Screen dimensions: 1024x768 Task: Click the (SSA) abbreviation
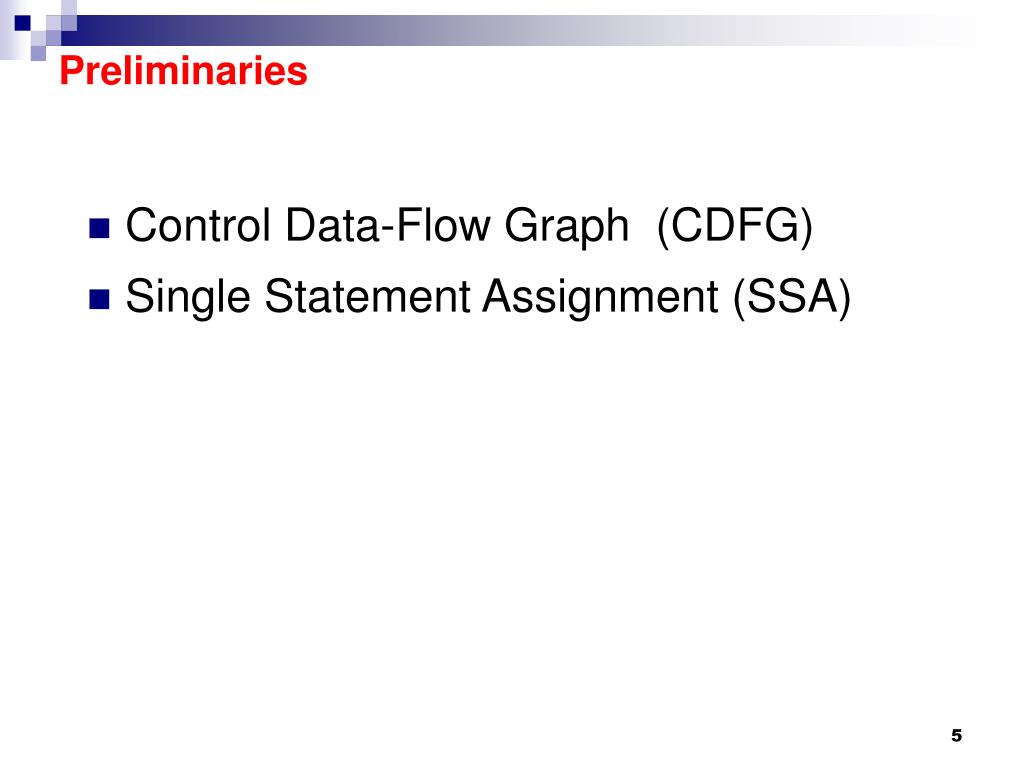click(x=792, y=298)
